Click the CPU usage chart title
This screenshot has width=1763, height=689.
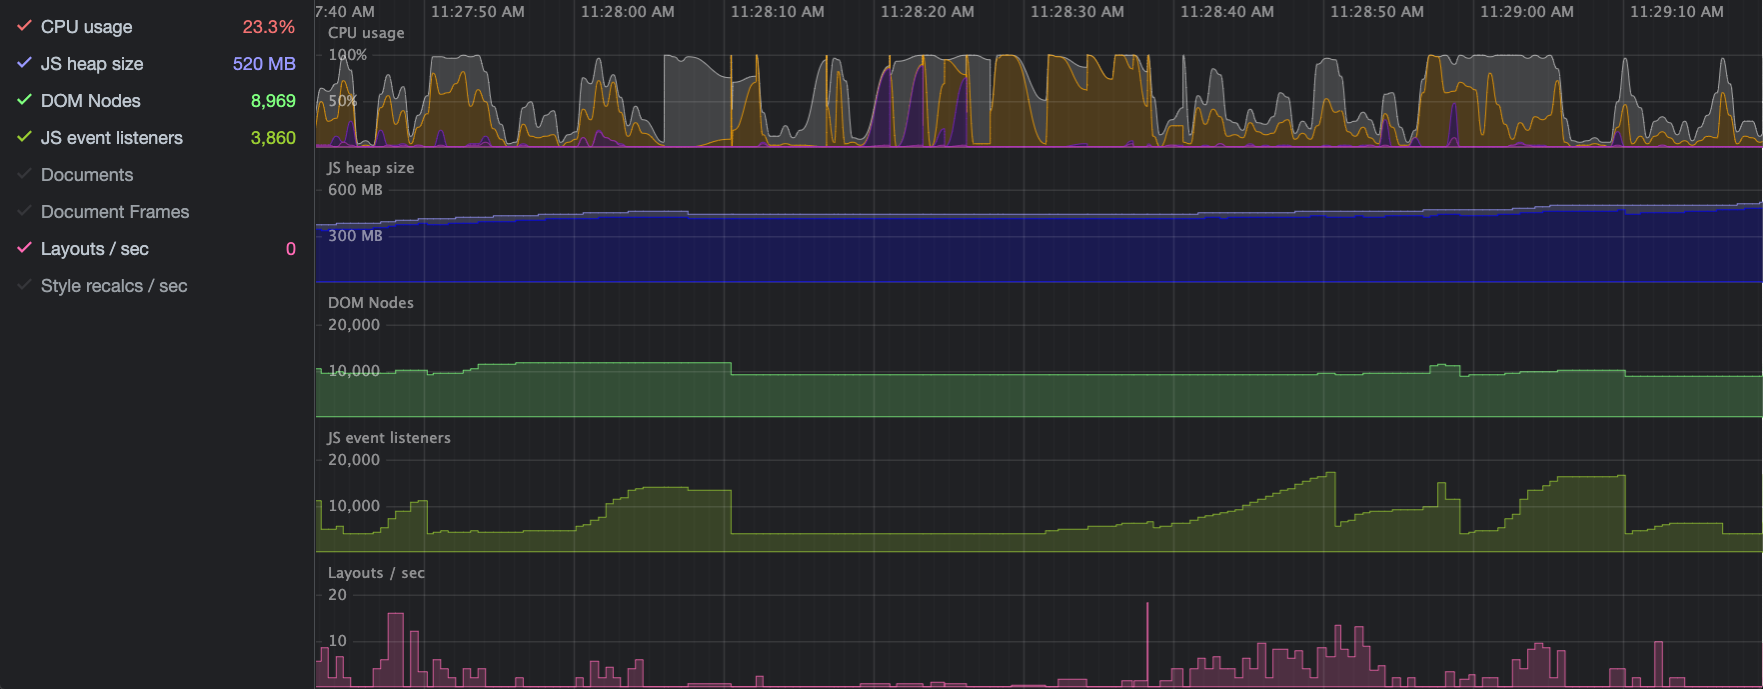[366, 33]
